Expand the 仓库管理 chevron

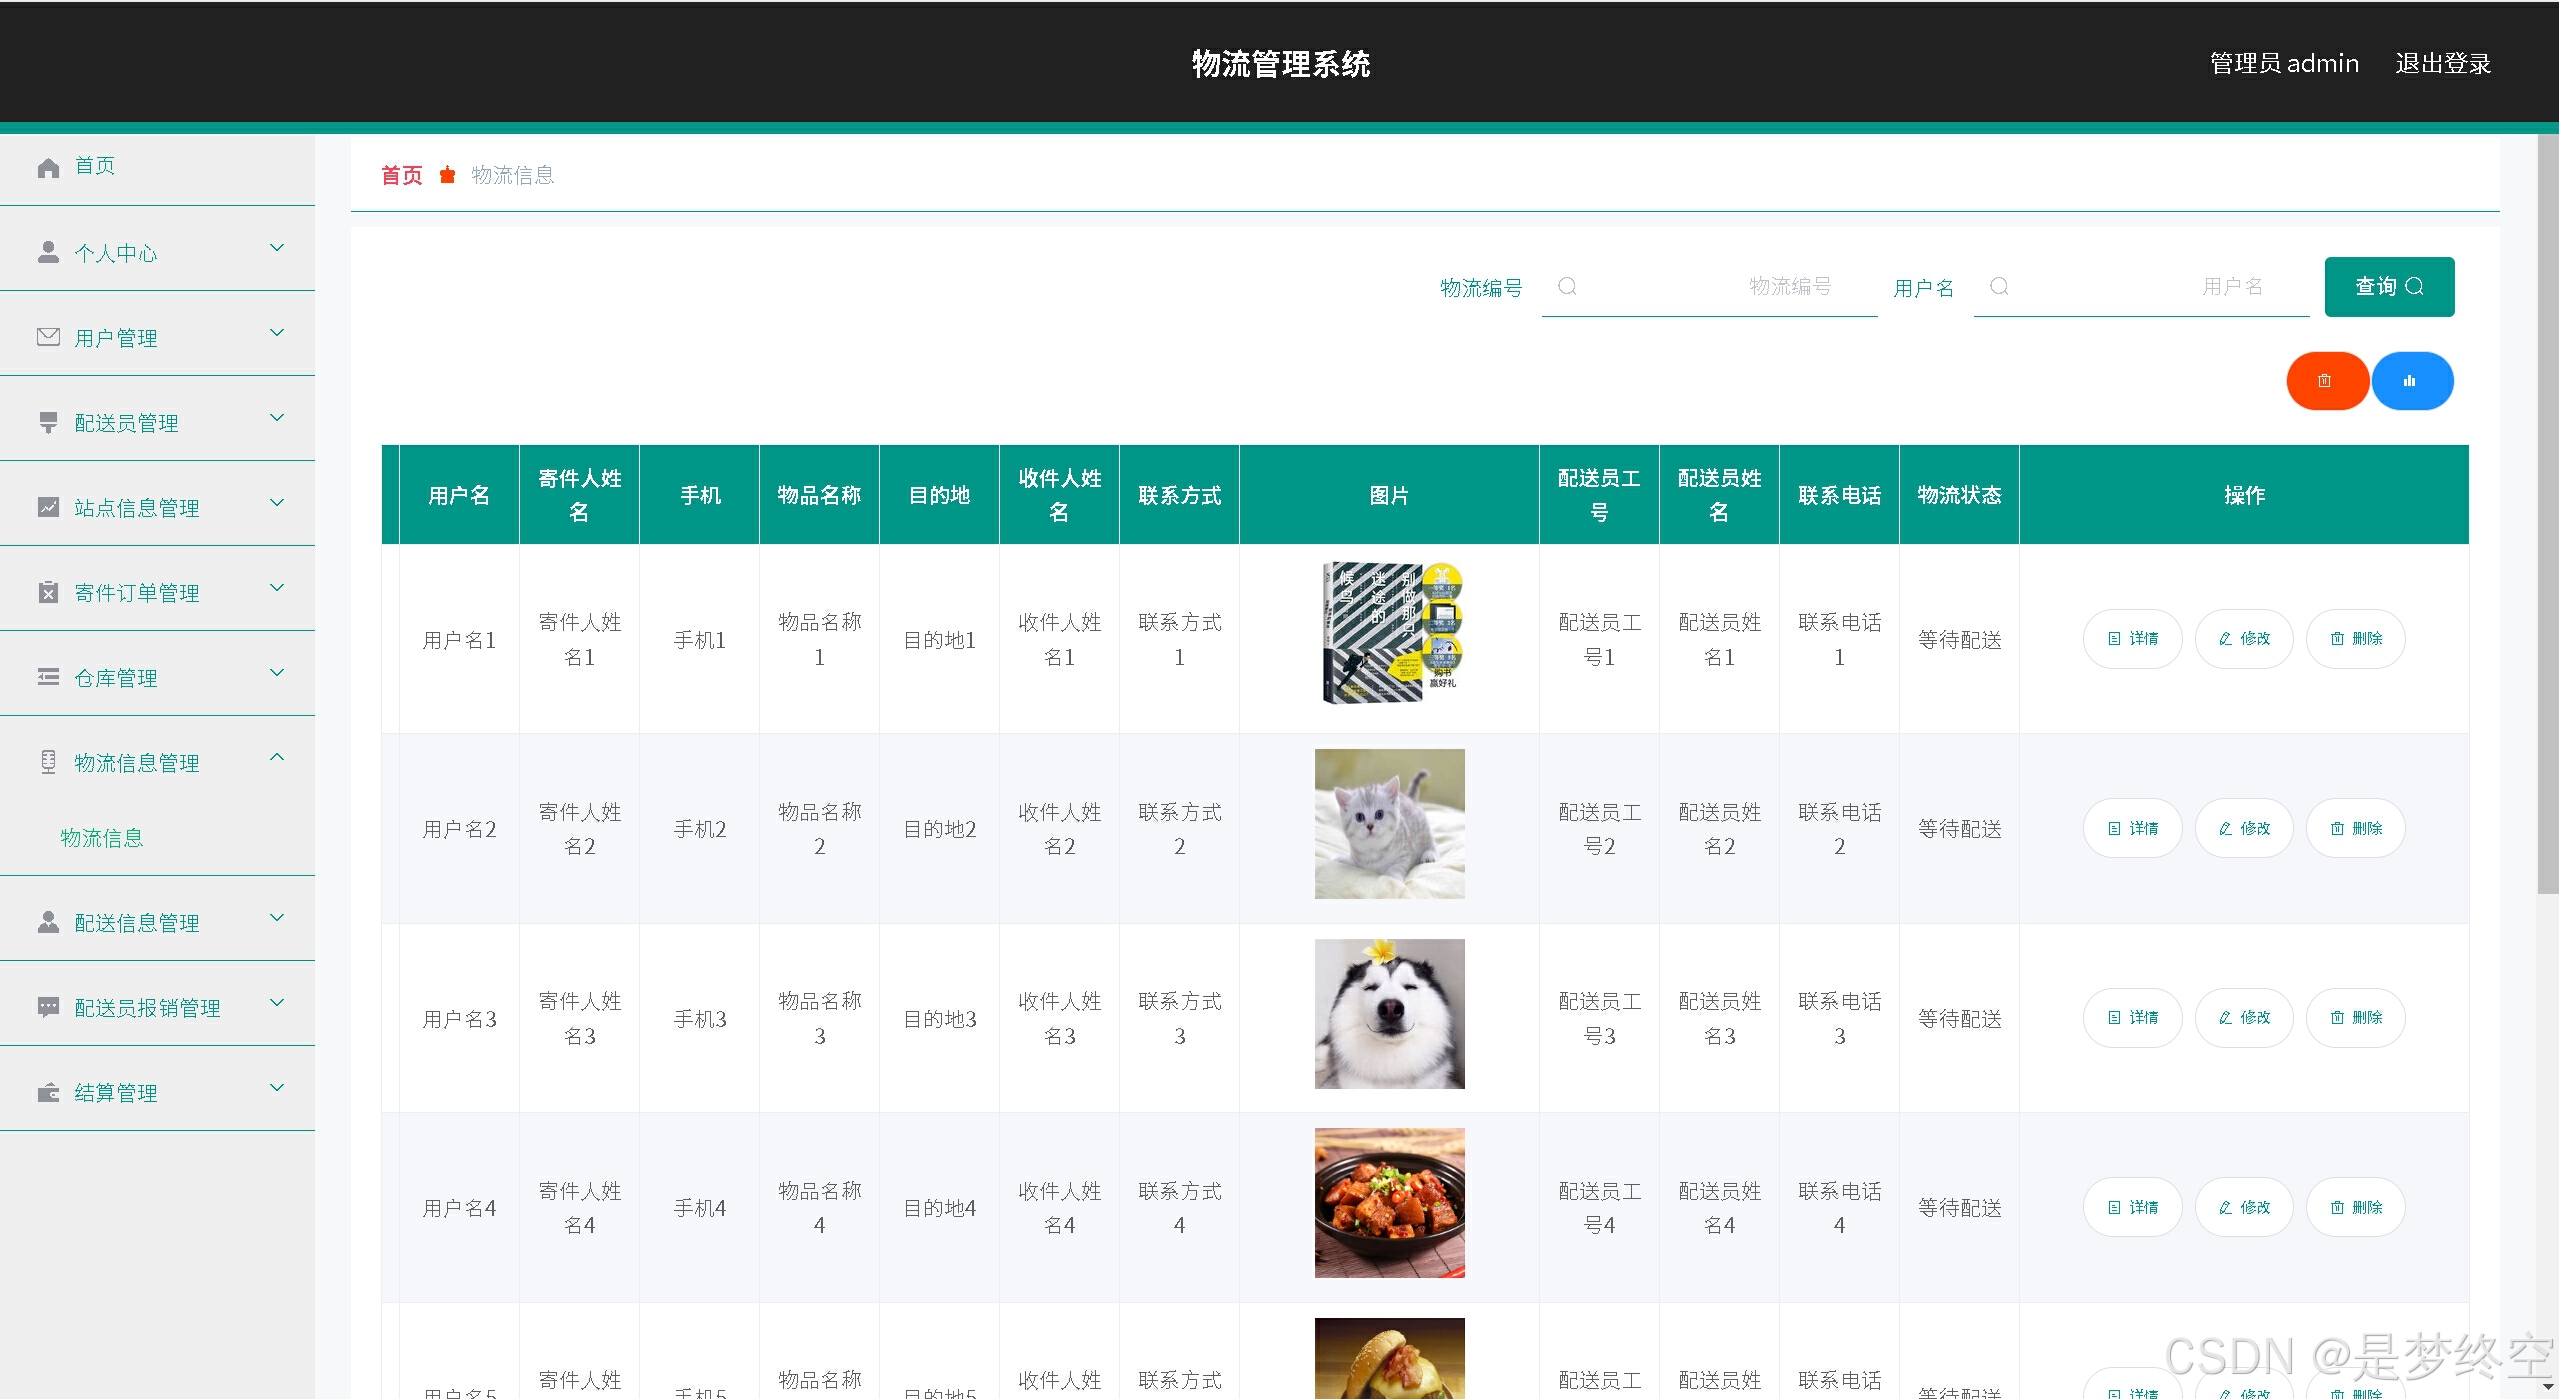point(278,673)
